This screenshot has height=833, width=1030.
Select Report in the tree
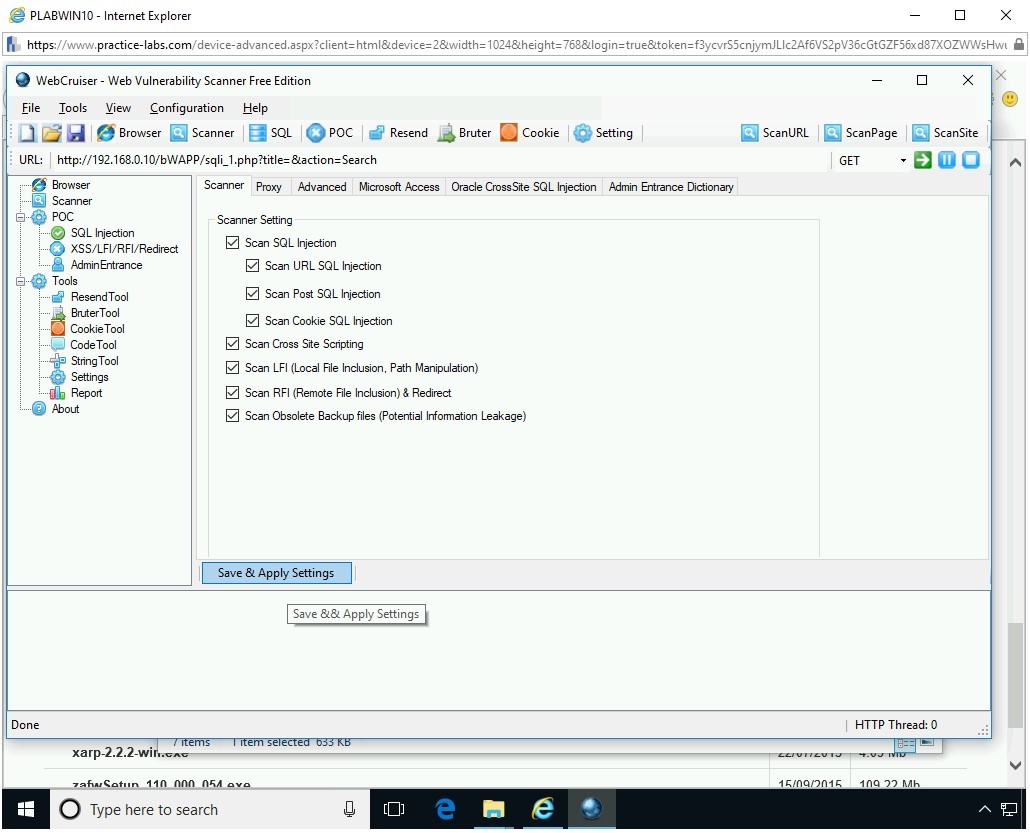pyautogui.click(x=87, y=394)
